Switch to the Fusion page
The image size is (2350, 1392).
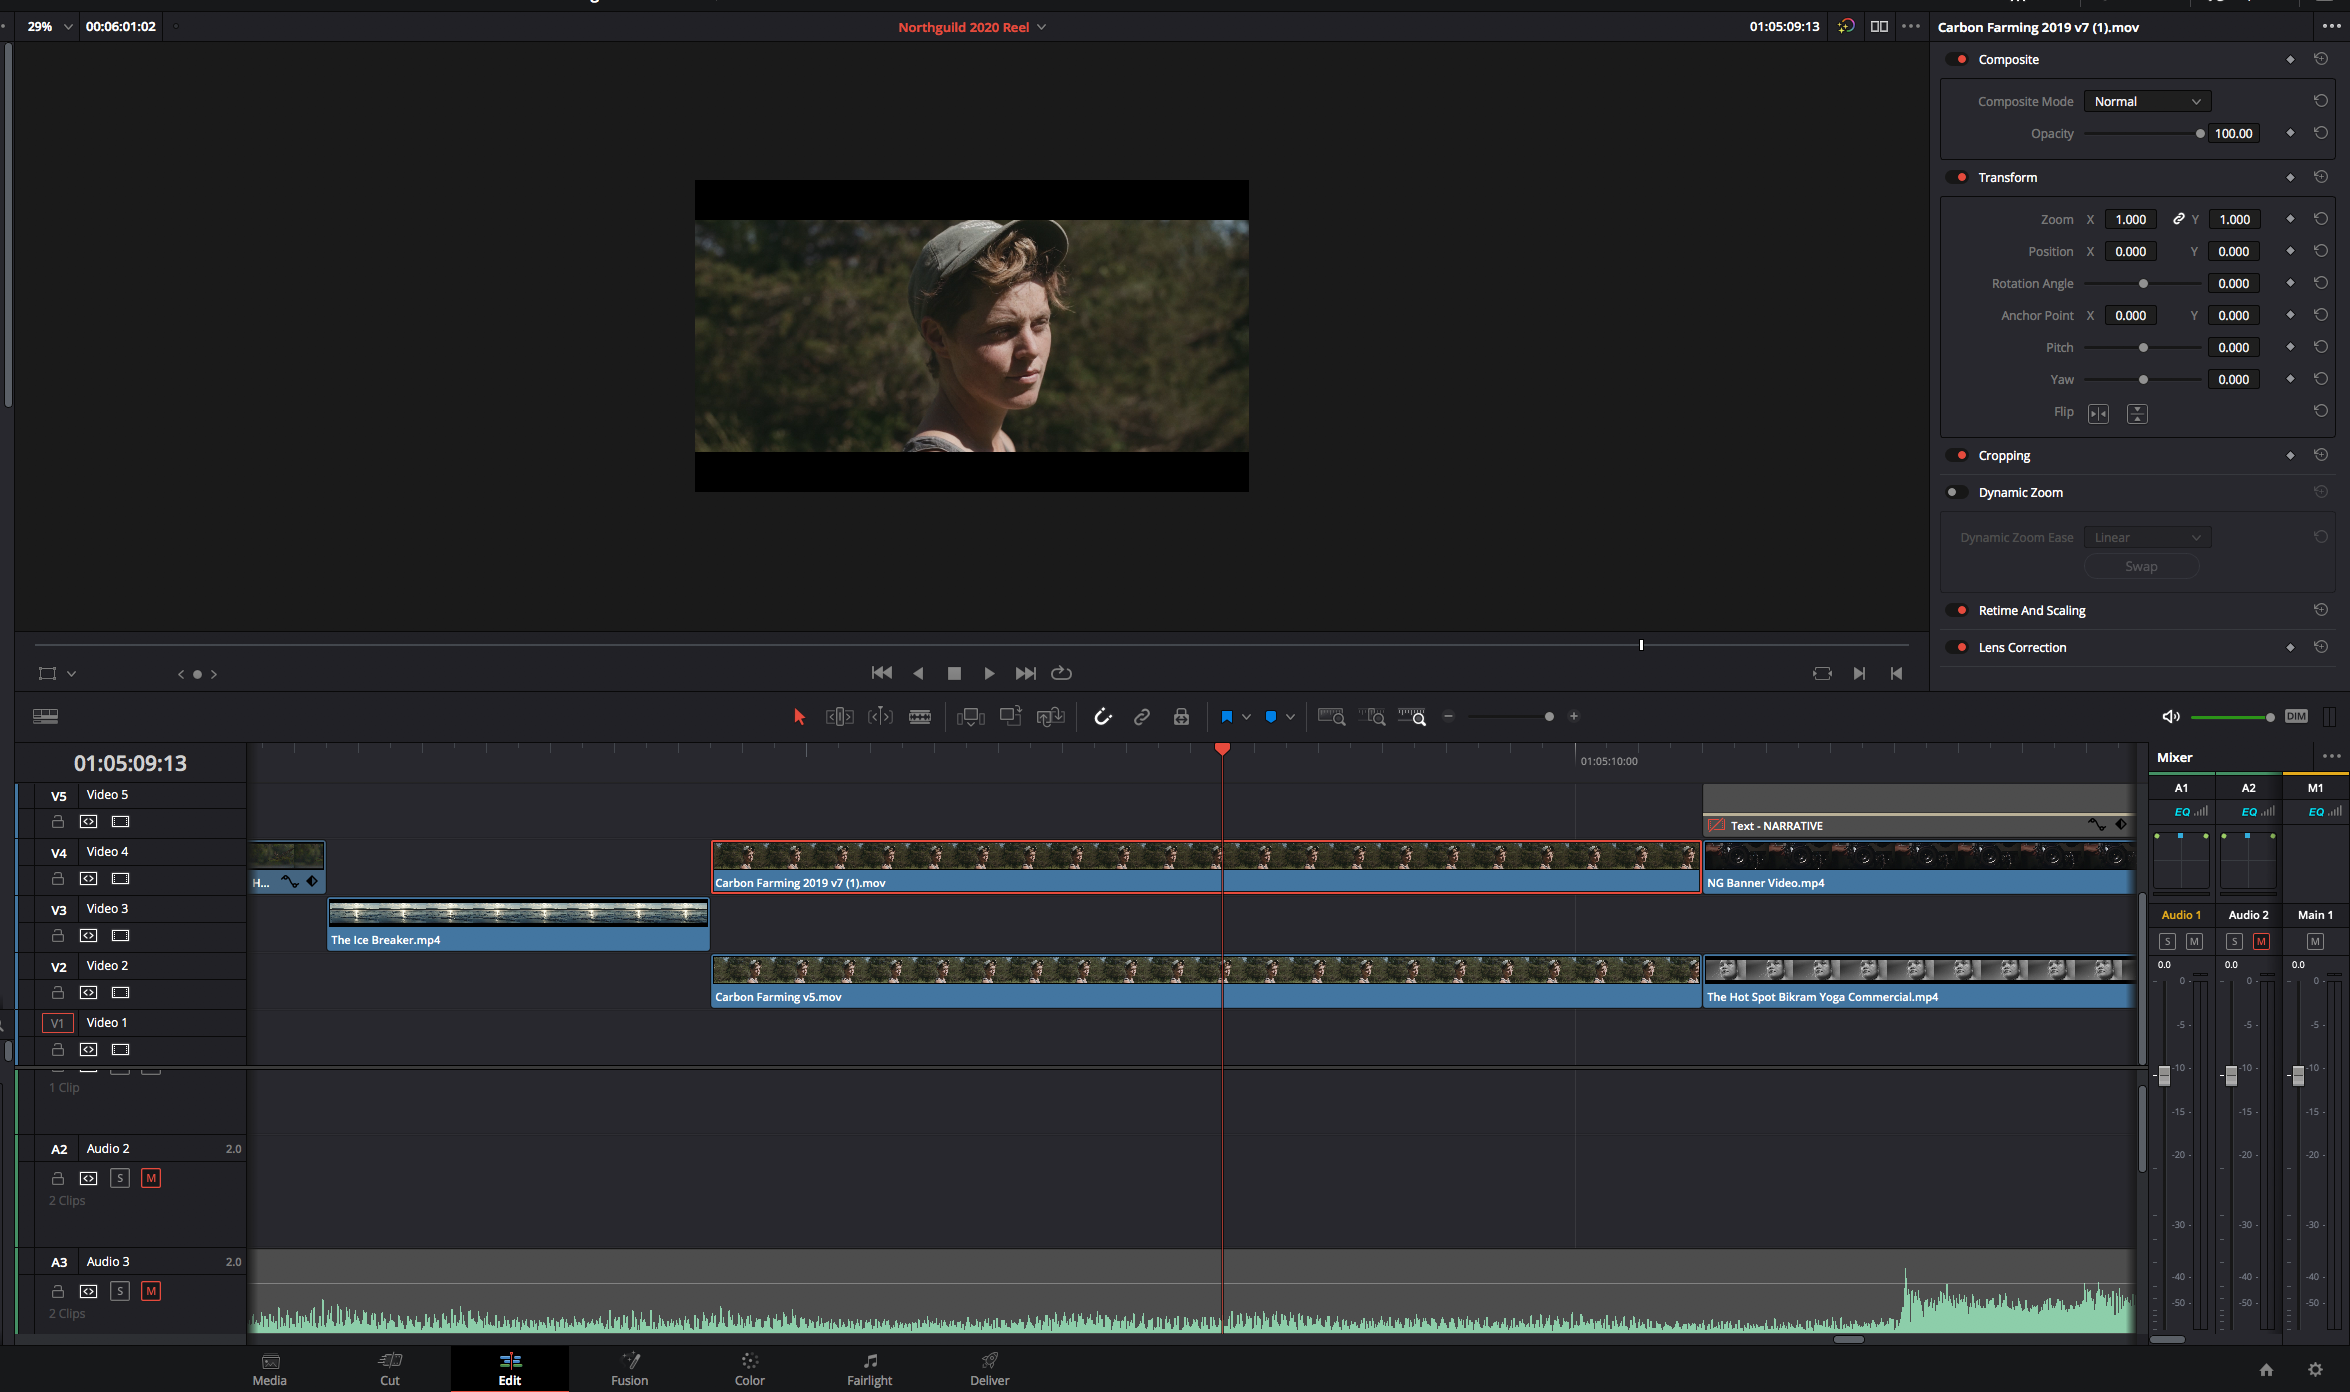tap(630, 1369)
